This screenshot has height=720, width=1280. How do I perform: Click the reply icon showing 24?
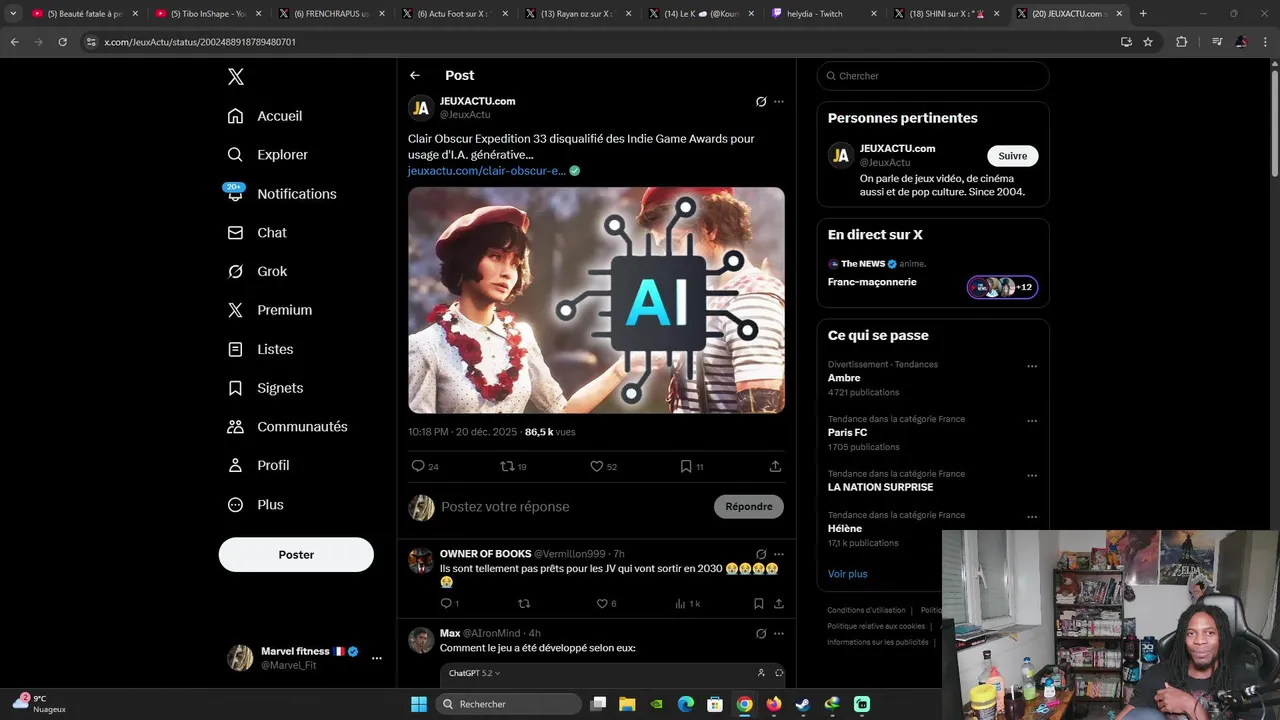pyautogui.click(x=425, y=466)
